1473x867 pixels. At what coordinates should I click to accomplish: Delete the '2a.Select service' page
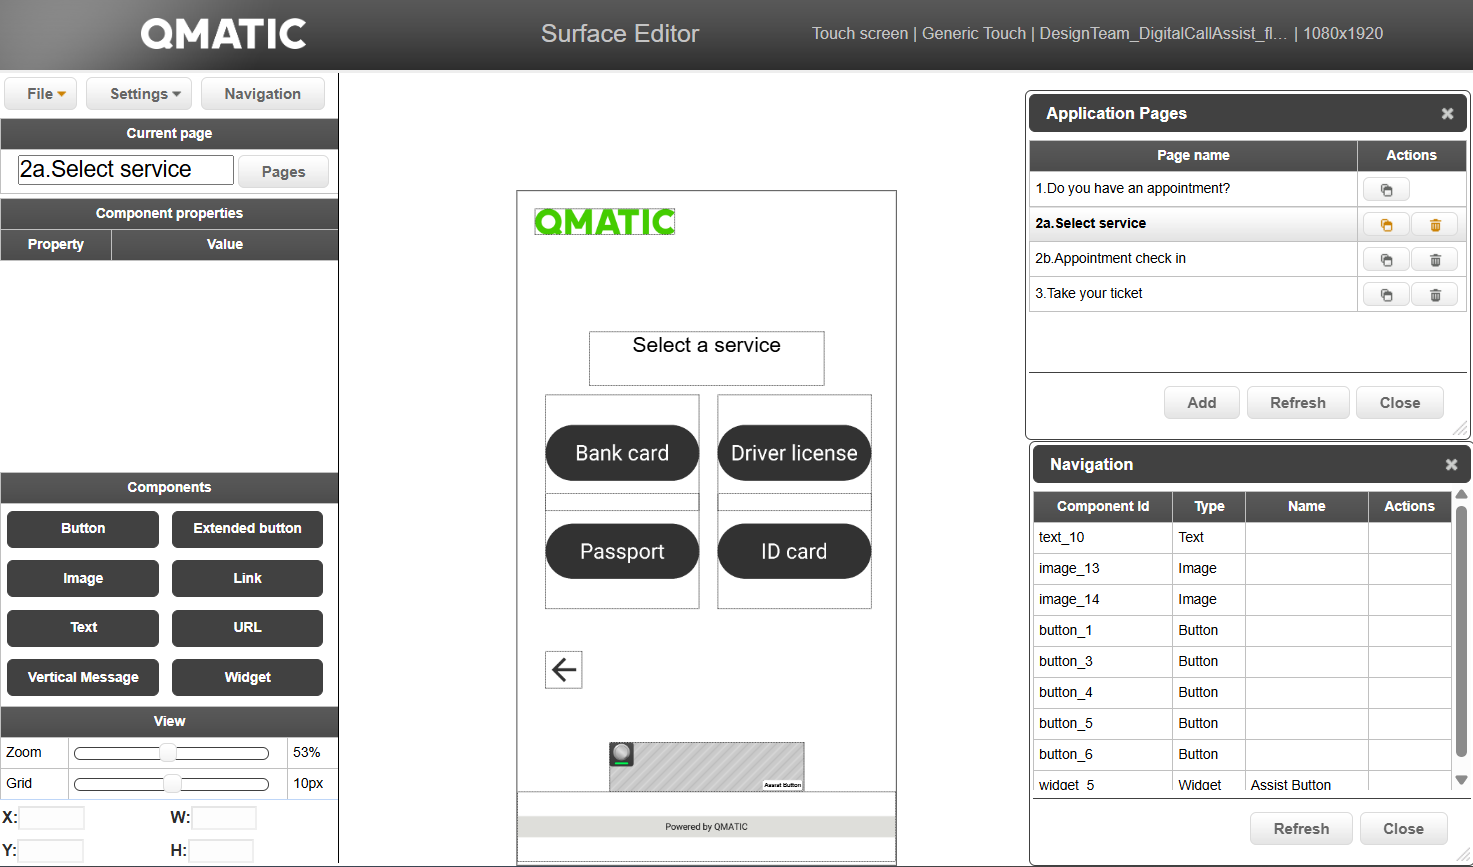click(1435, 225)
